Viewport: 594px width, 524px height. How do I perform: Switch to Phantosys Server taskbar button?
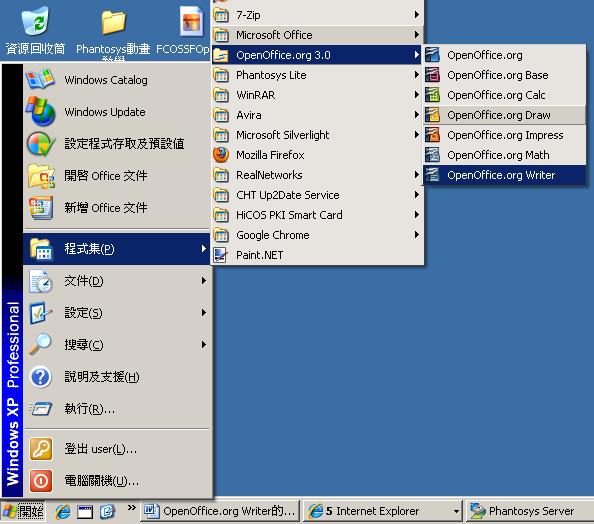[x=530, y=511]
